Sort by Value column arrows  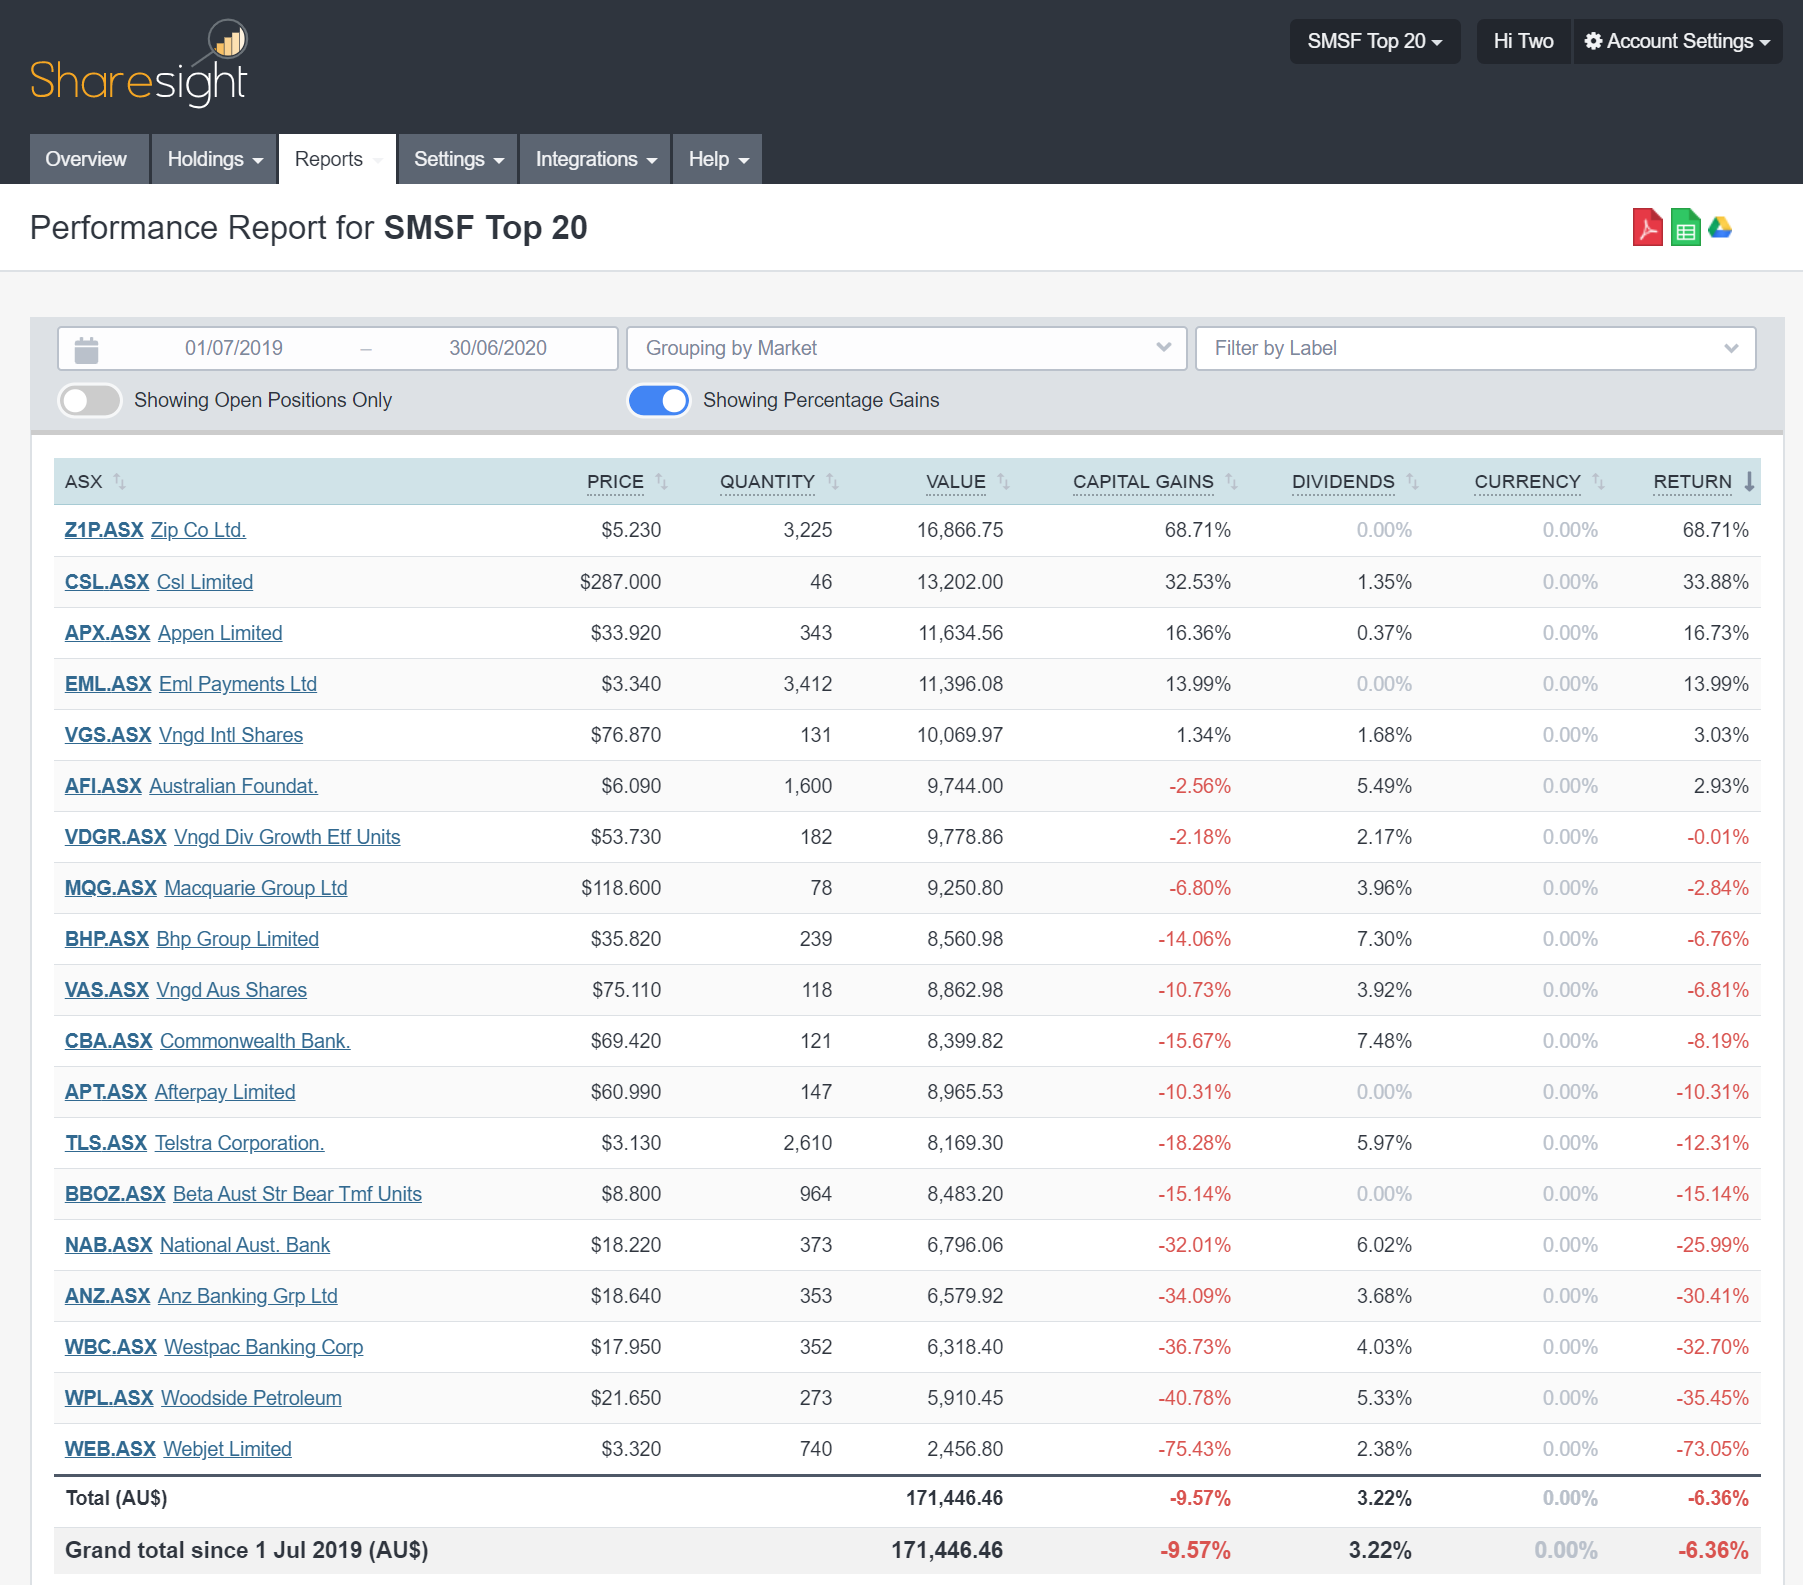click(1003, 482)
